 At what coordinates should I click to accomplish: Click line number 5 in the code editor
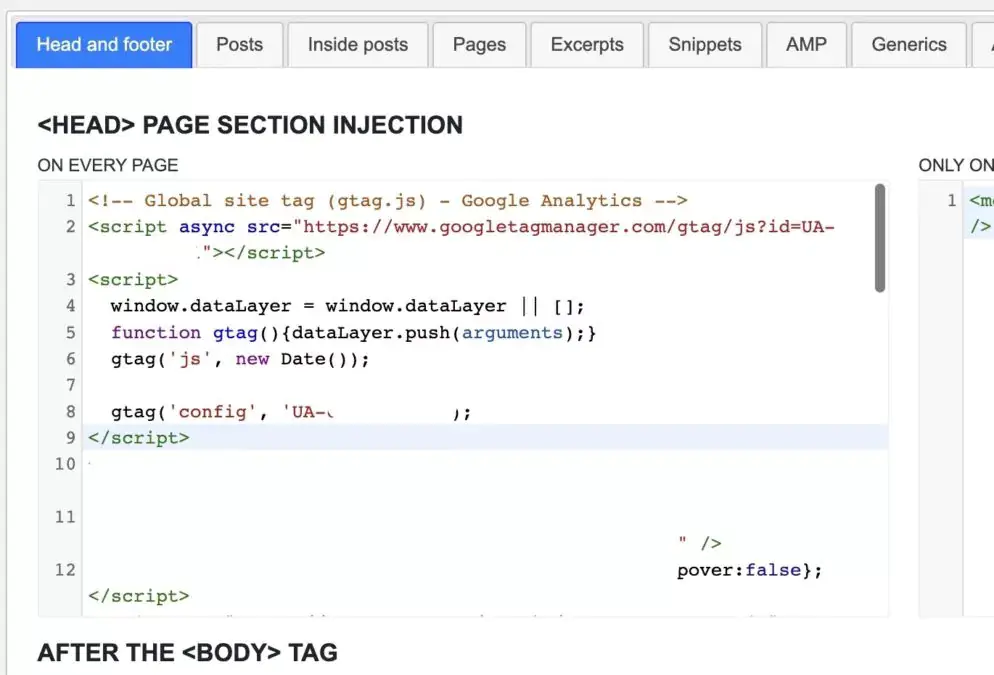click(70, 332)
